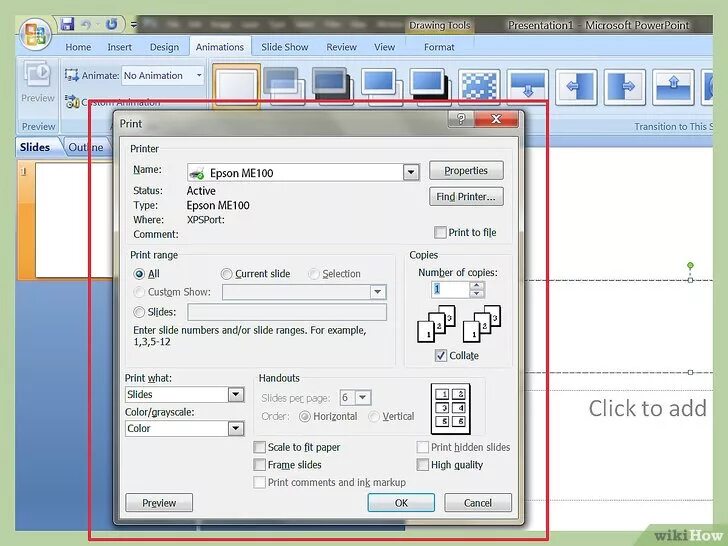Choose the Fade Smoothly transition
Screen dimensions: 728x546
(x=284, y=86)
